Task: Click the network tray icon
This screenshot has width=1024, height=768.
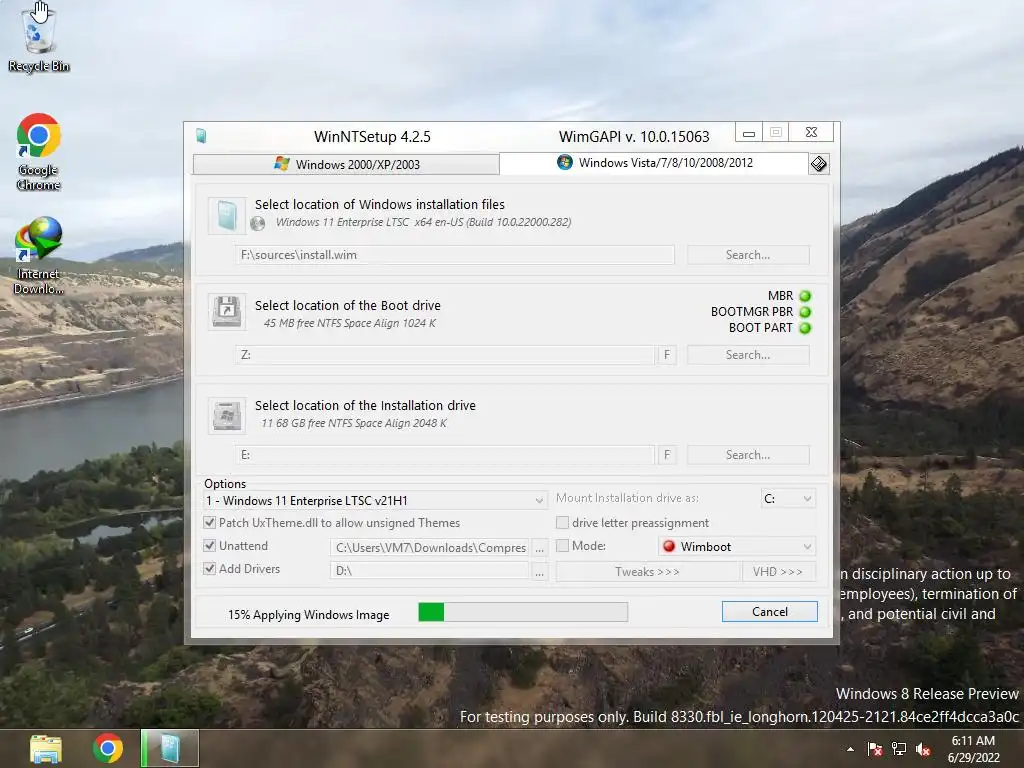Action: tap(899, 749)
